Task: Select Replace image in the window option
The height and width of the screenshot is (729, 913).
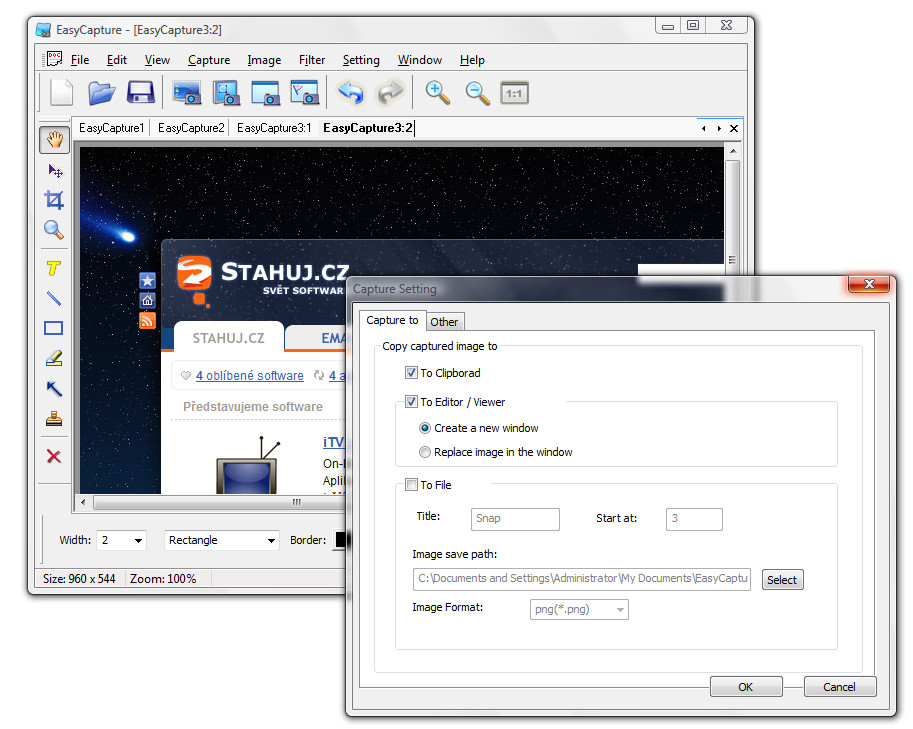Action: click(425, 452)
